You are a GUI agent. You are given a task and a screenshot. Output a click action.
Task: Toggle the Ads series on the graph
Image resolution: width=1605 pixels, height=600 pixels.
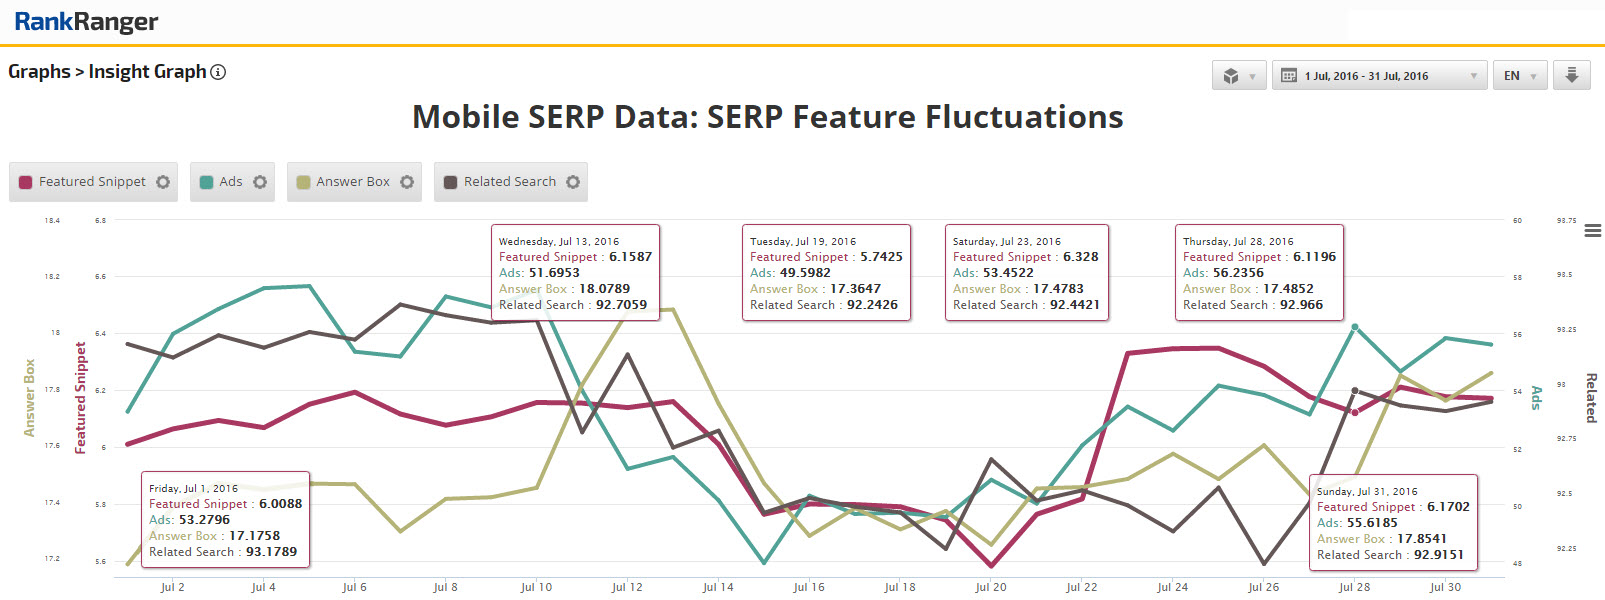(230, 182)
